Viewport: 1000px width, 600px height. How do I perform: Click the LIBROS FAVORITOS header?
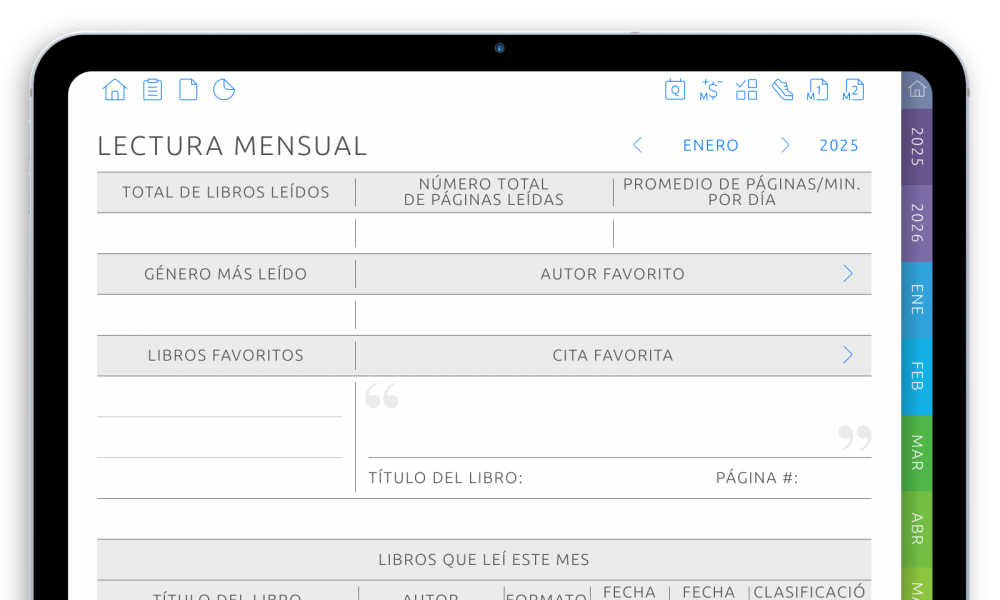226,355
